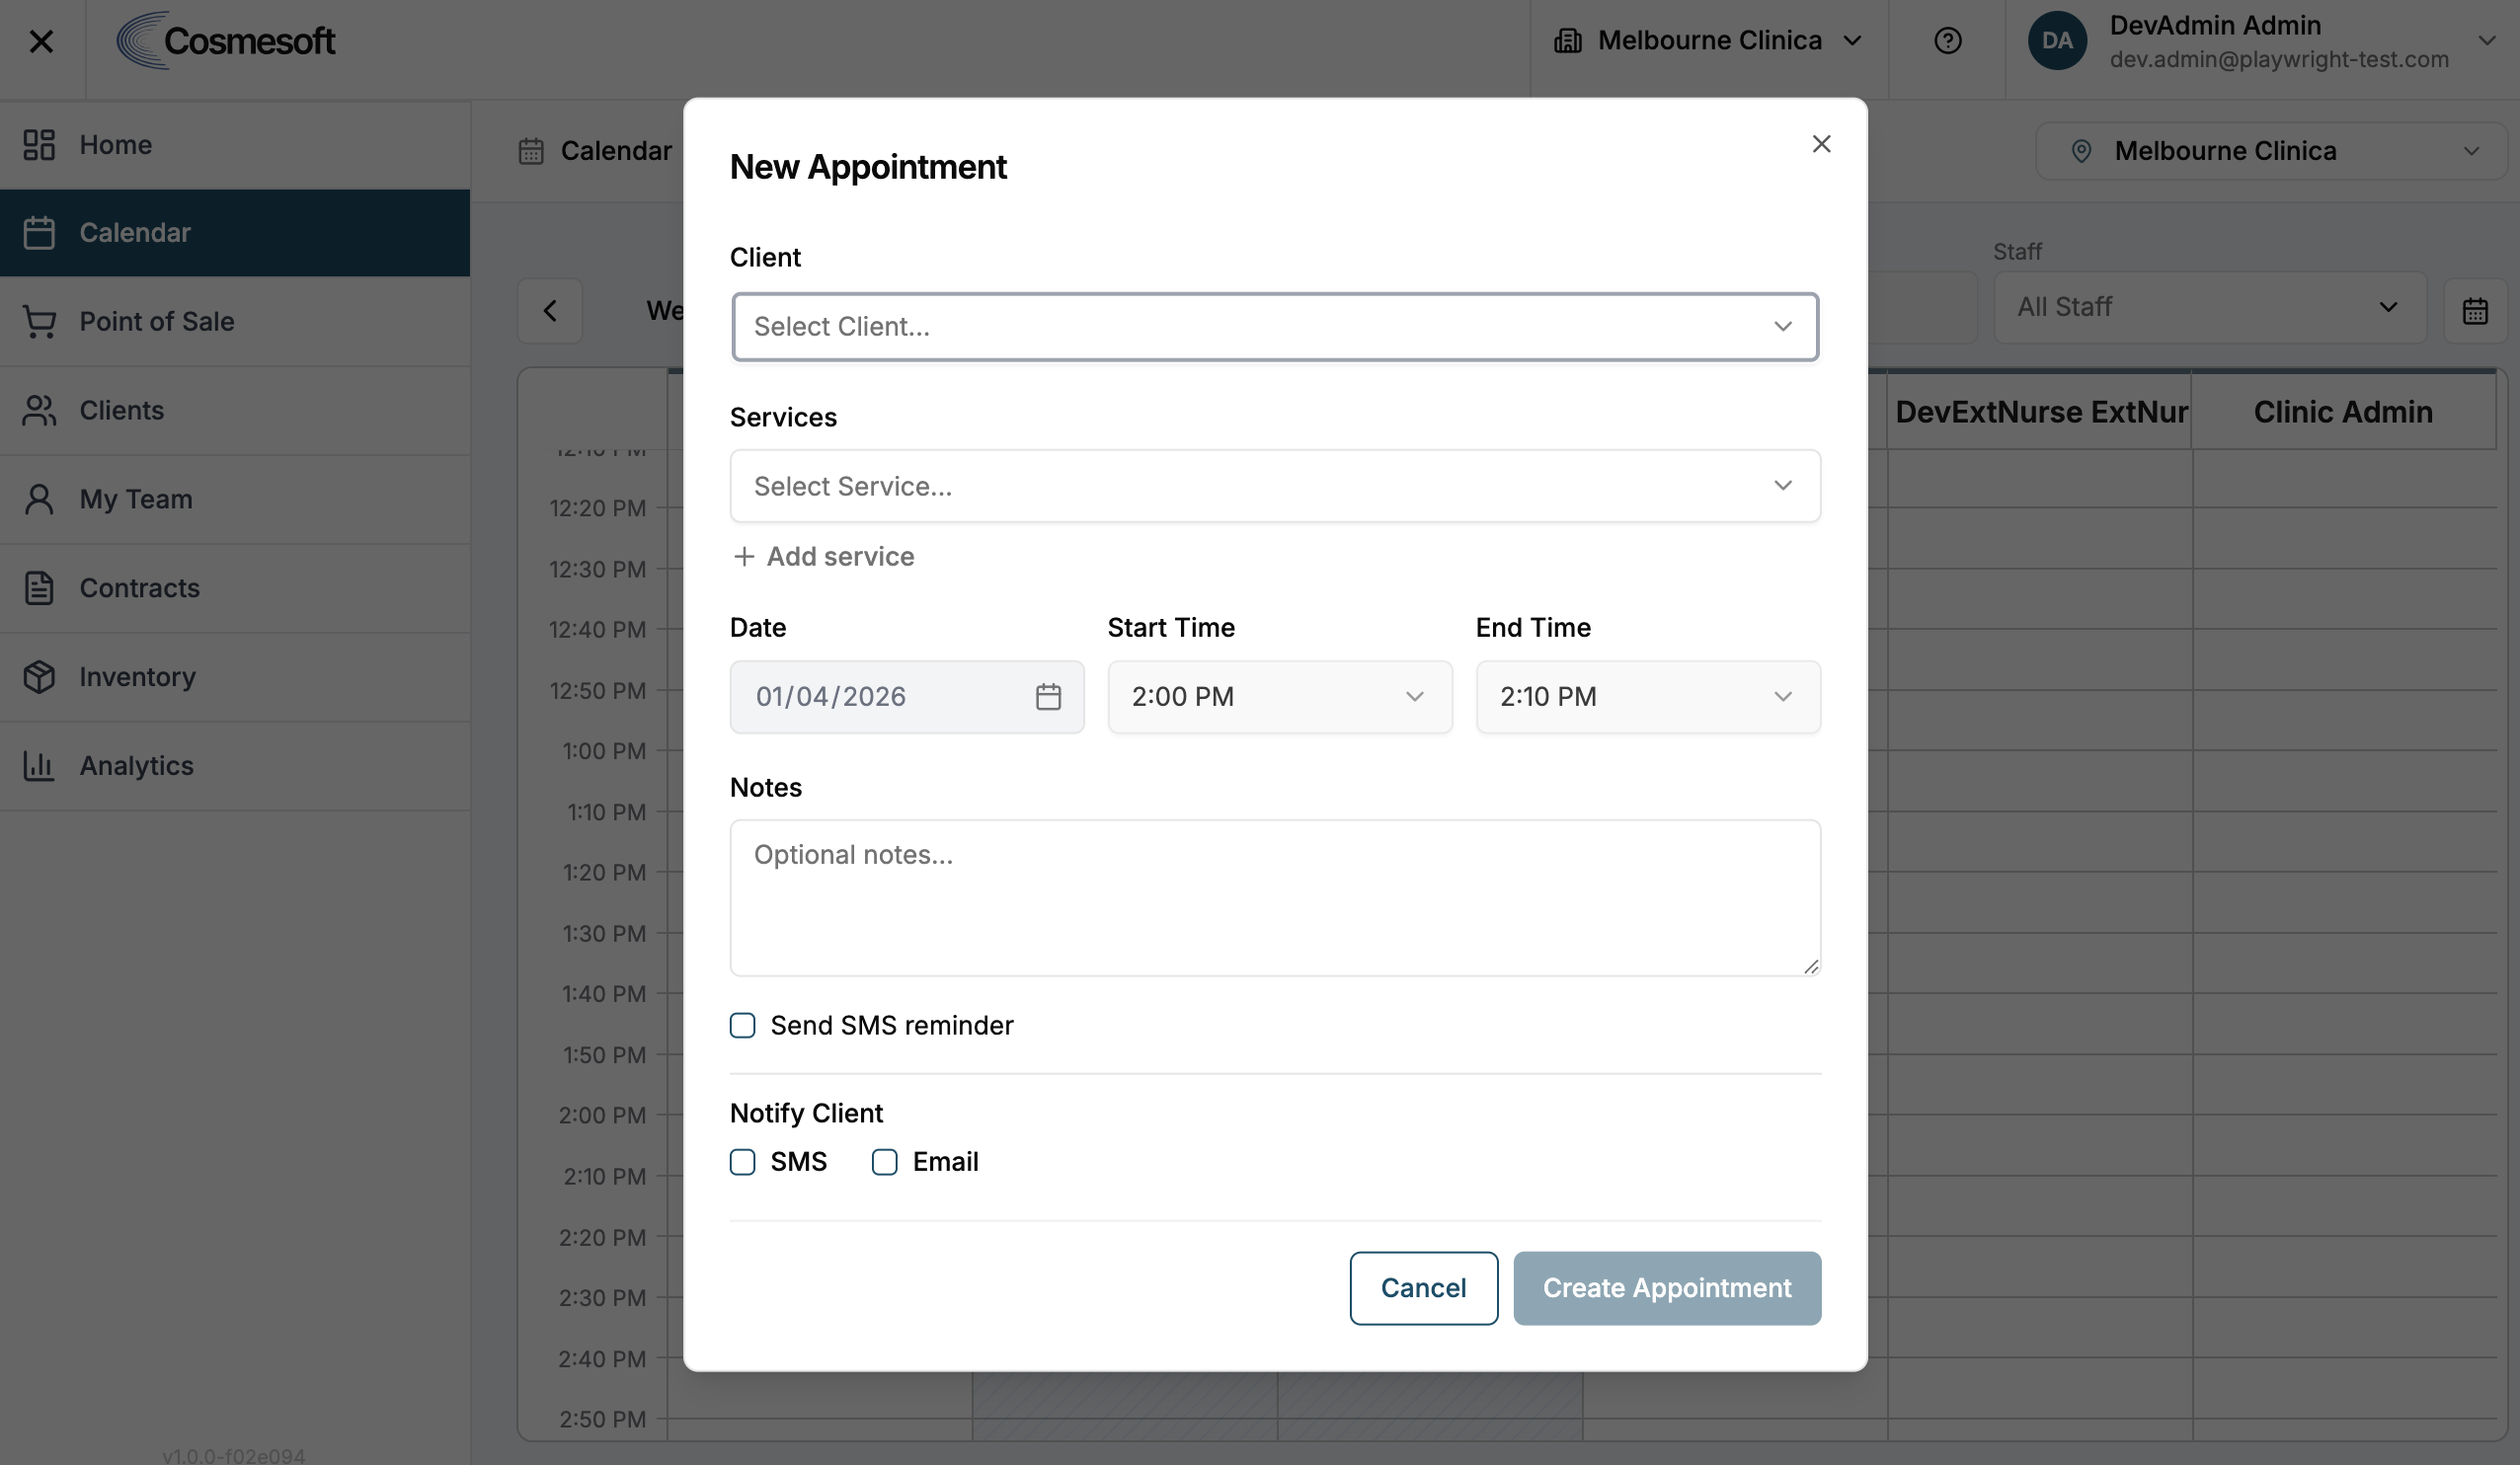This screenshot has height=1465, width=2520.
Task: Go to previous week with left chevron
Action: tap(550, 311)
